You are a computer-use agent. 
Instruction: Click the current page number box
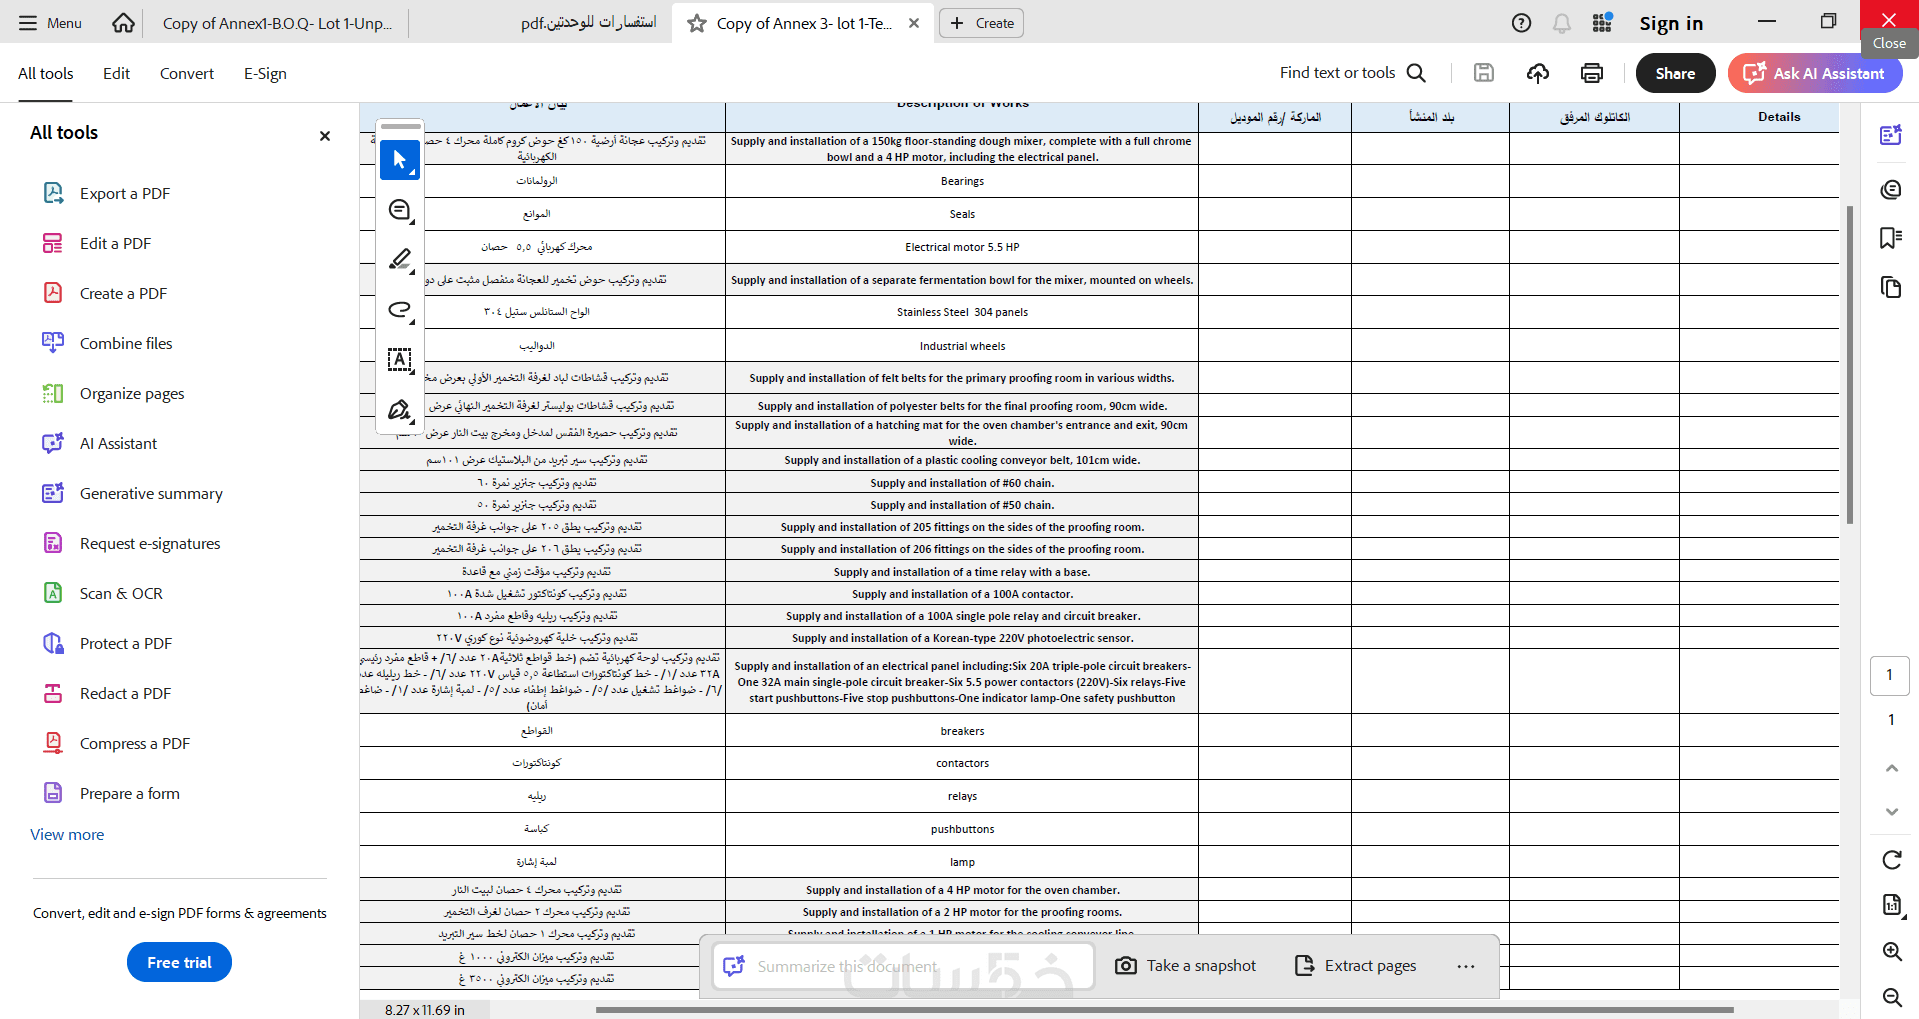[x=1890, y=675]
